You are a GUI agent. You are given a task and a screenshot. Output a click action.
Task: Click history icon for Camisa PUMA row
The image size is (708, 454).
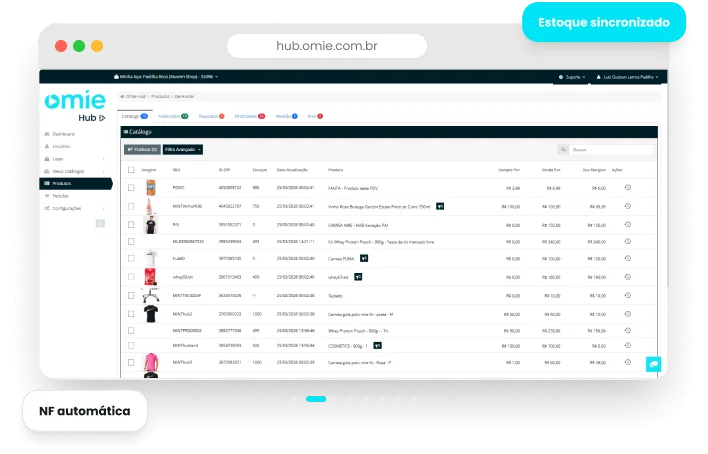pyautogui.click(x=627, y=260)
